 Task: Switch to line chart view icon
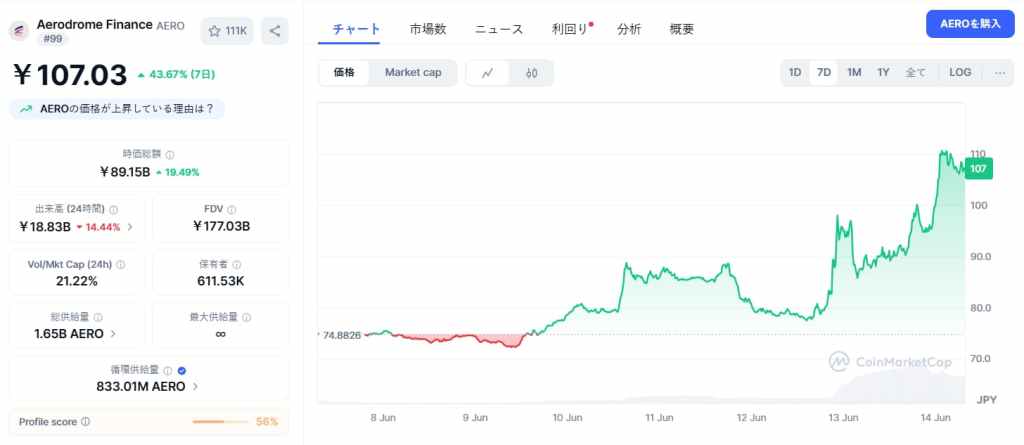[487, 73]
